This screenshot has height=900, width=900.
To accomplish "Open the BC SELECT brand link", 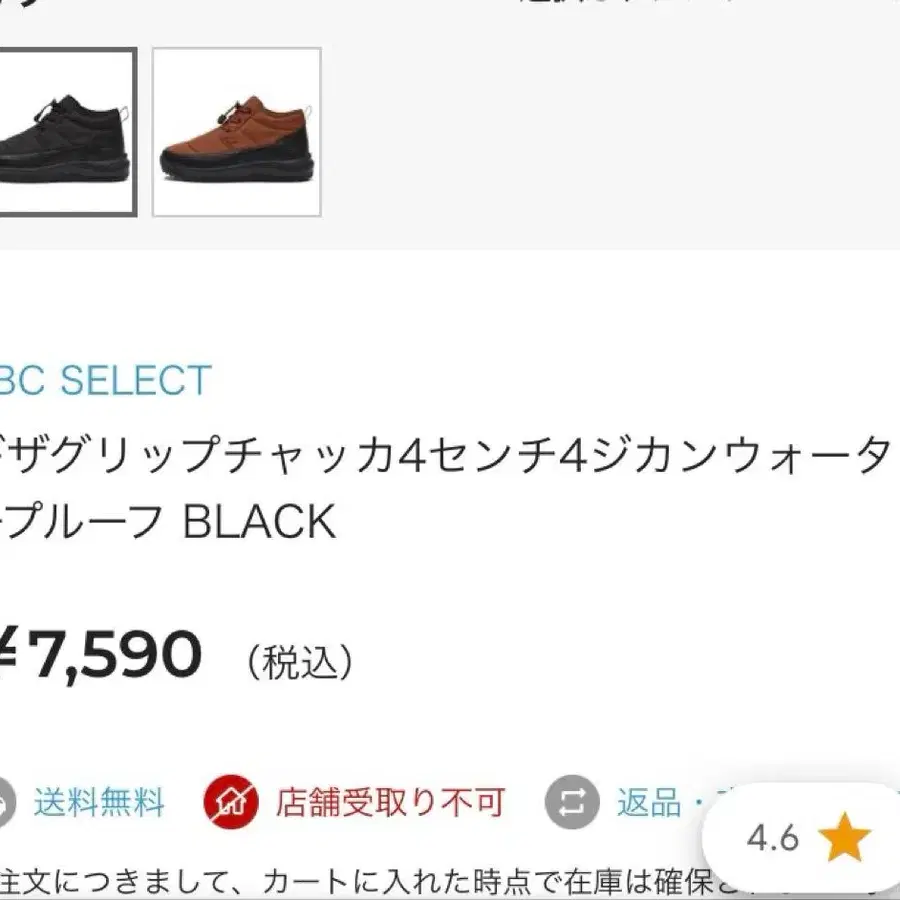I will 104,381.
